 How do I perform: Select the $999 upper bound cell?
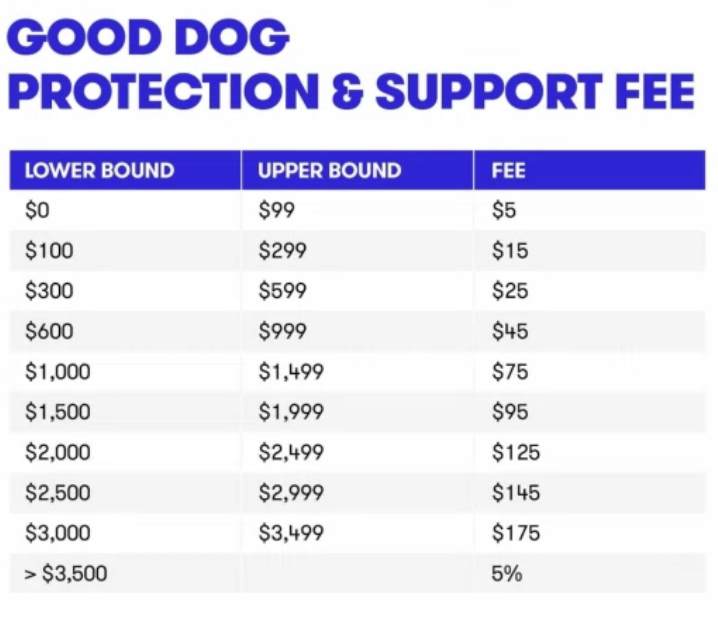(283, 332)
